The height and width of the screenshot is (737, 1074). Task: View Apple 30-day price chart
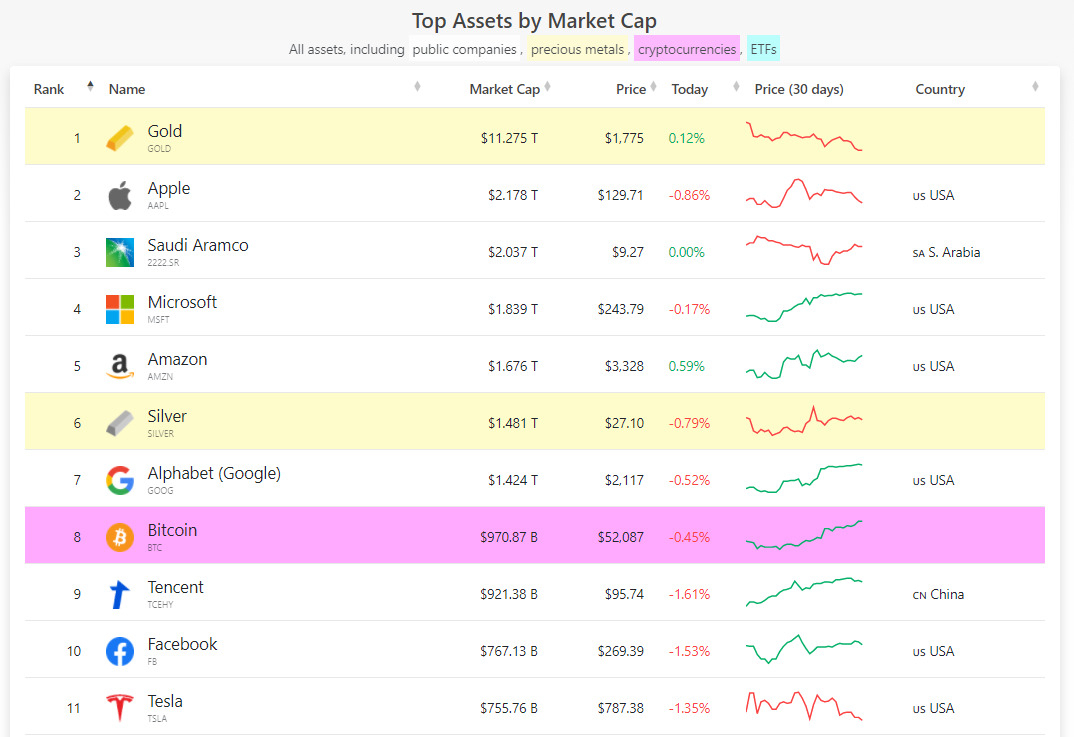(804, 193)
